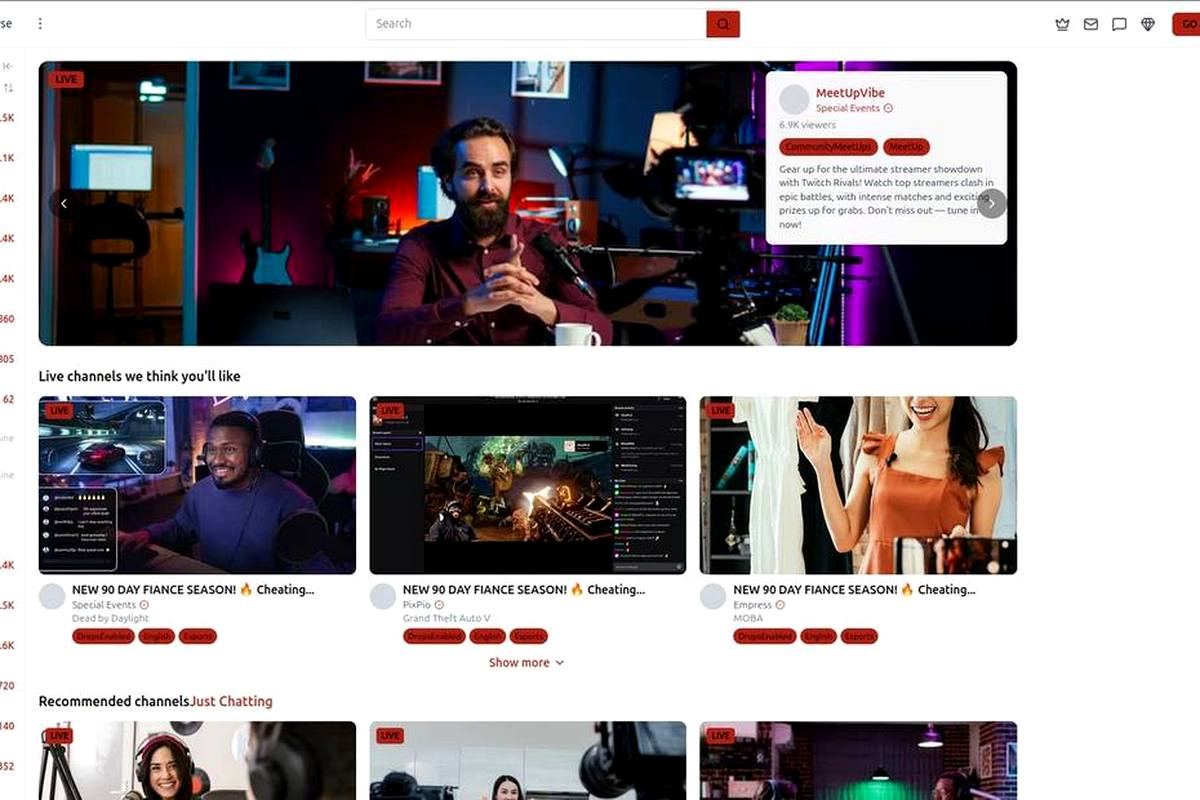Viewport: 1200px width, 800px height.
Task: Open the inbox envelope icon
Action: 1091,24
